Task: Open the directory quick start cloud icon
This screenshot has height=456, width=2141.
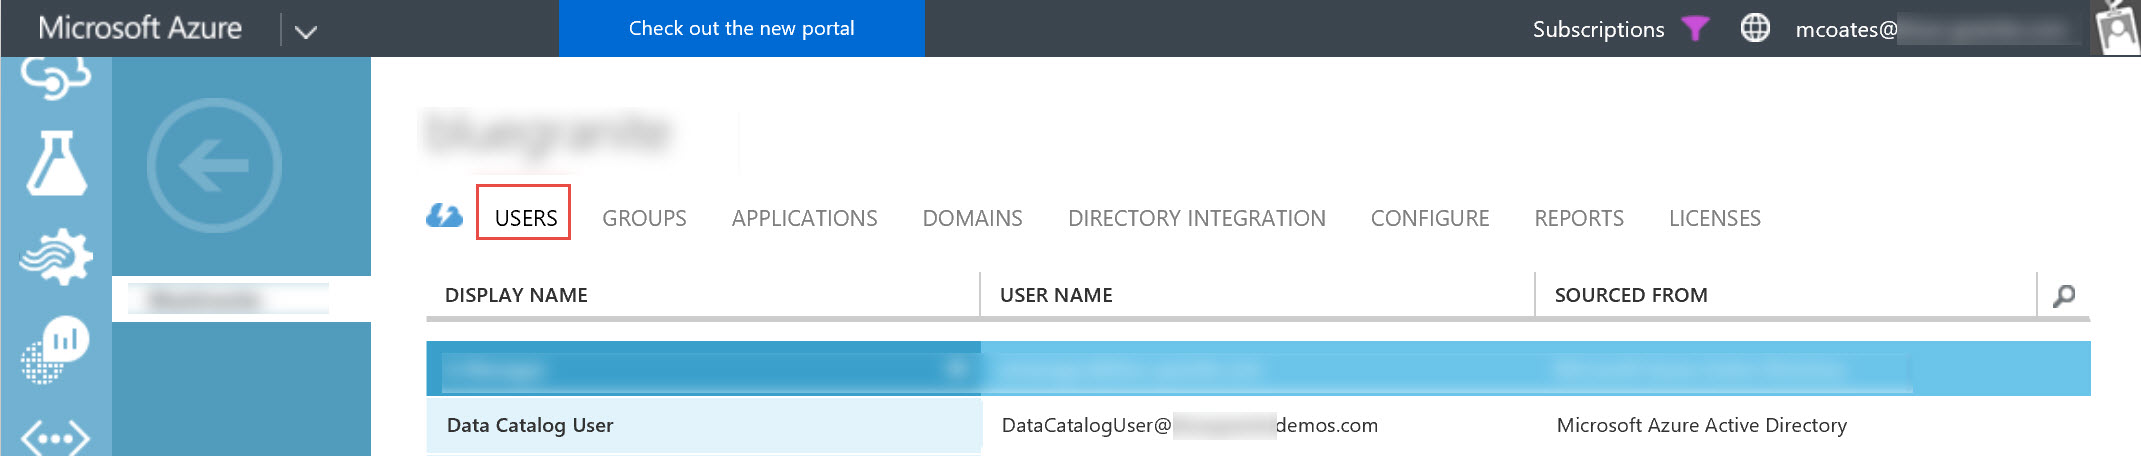Action: coord(444,215)
